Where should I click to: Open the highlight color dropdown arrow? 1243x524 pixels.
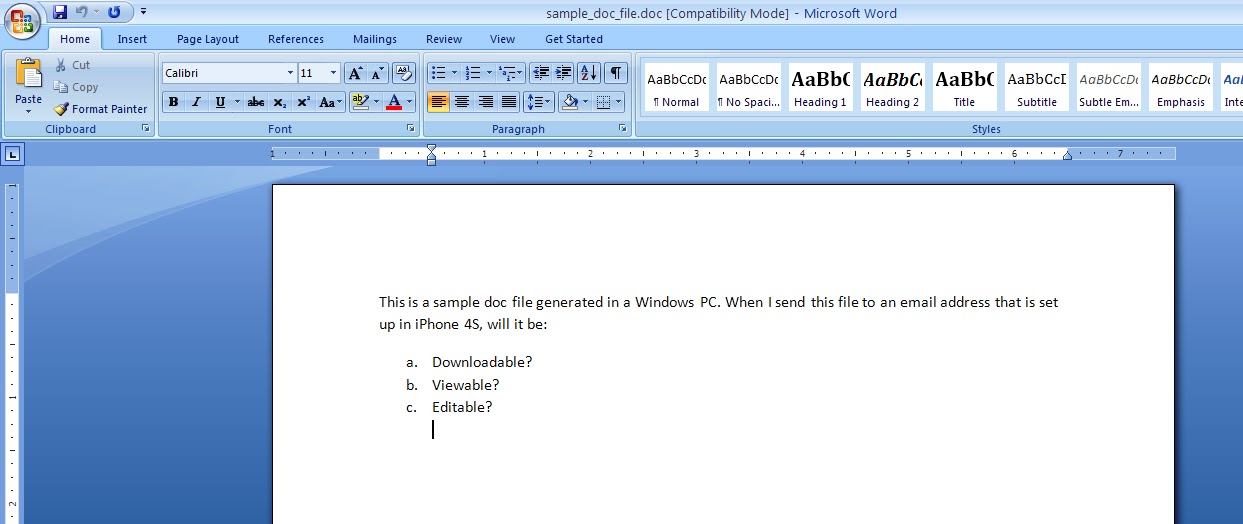click(377, 102)
